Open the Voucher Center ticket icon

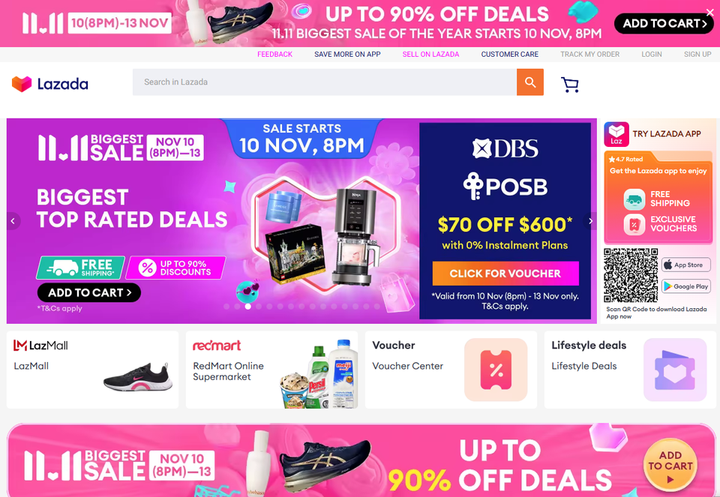coord(496,370)
